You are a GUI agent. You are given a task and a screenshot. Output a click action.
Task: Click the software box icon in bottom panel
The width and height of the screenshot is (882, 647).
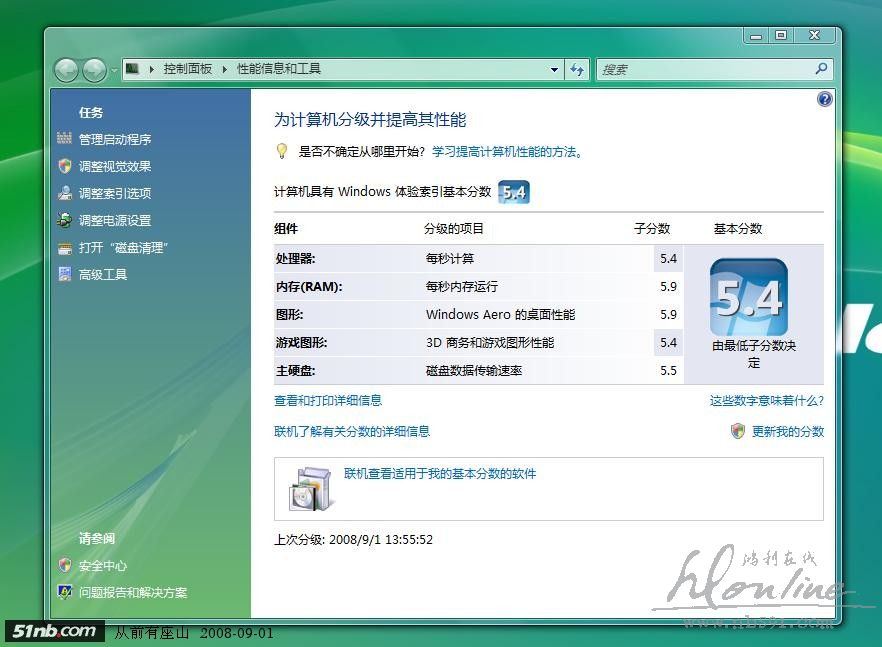click(x=309, y=488)
